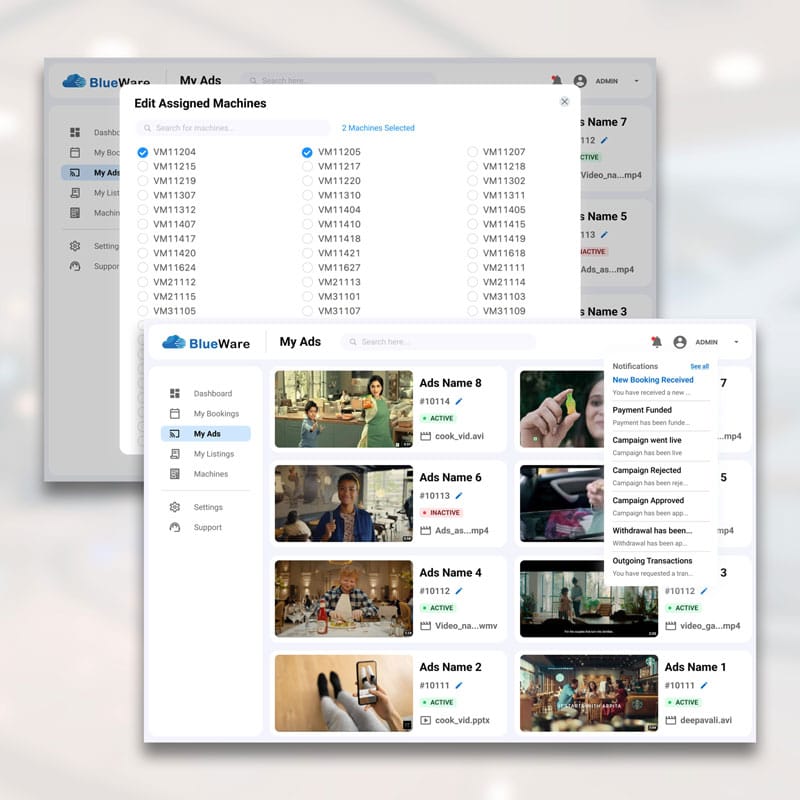
Task: Uncheck the VM11205 machine checkbox
Action: [308, 152]
